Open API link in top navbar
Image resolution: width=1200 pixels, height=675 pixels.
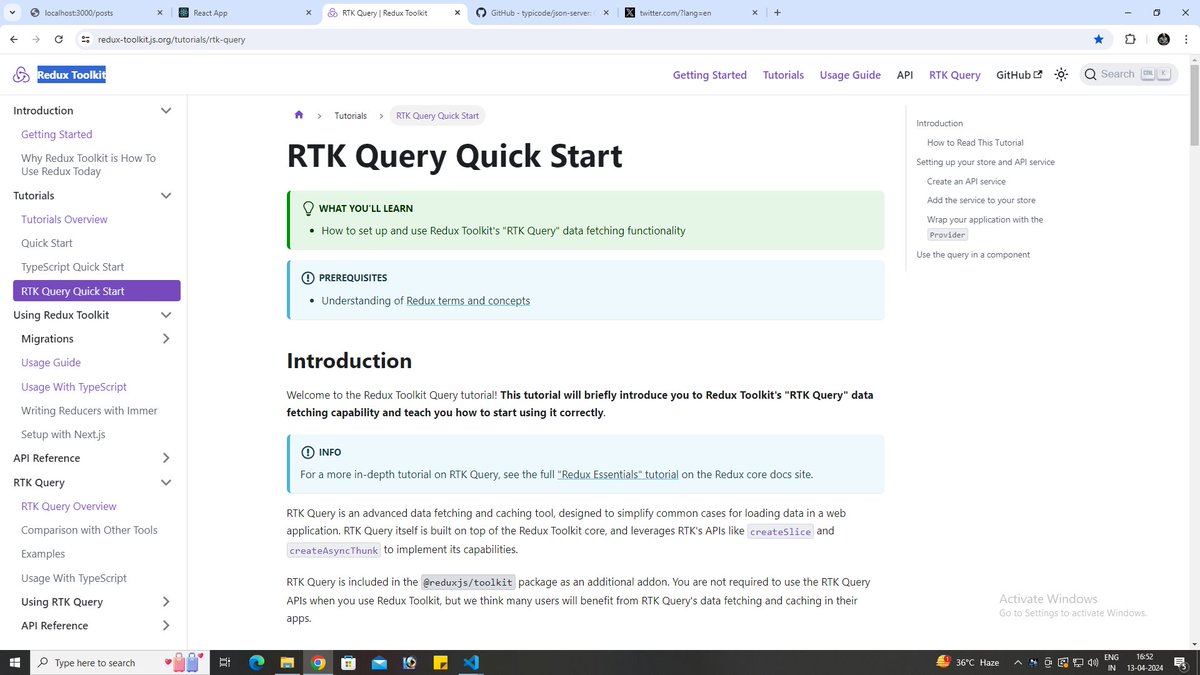coord(905,75)
